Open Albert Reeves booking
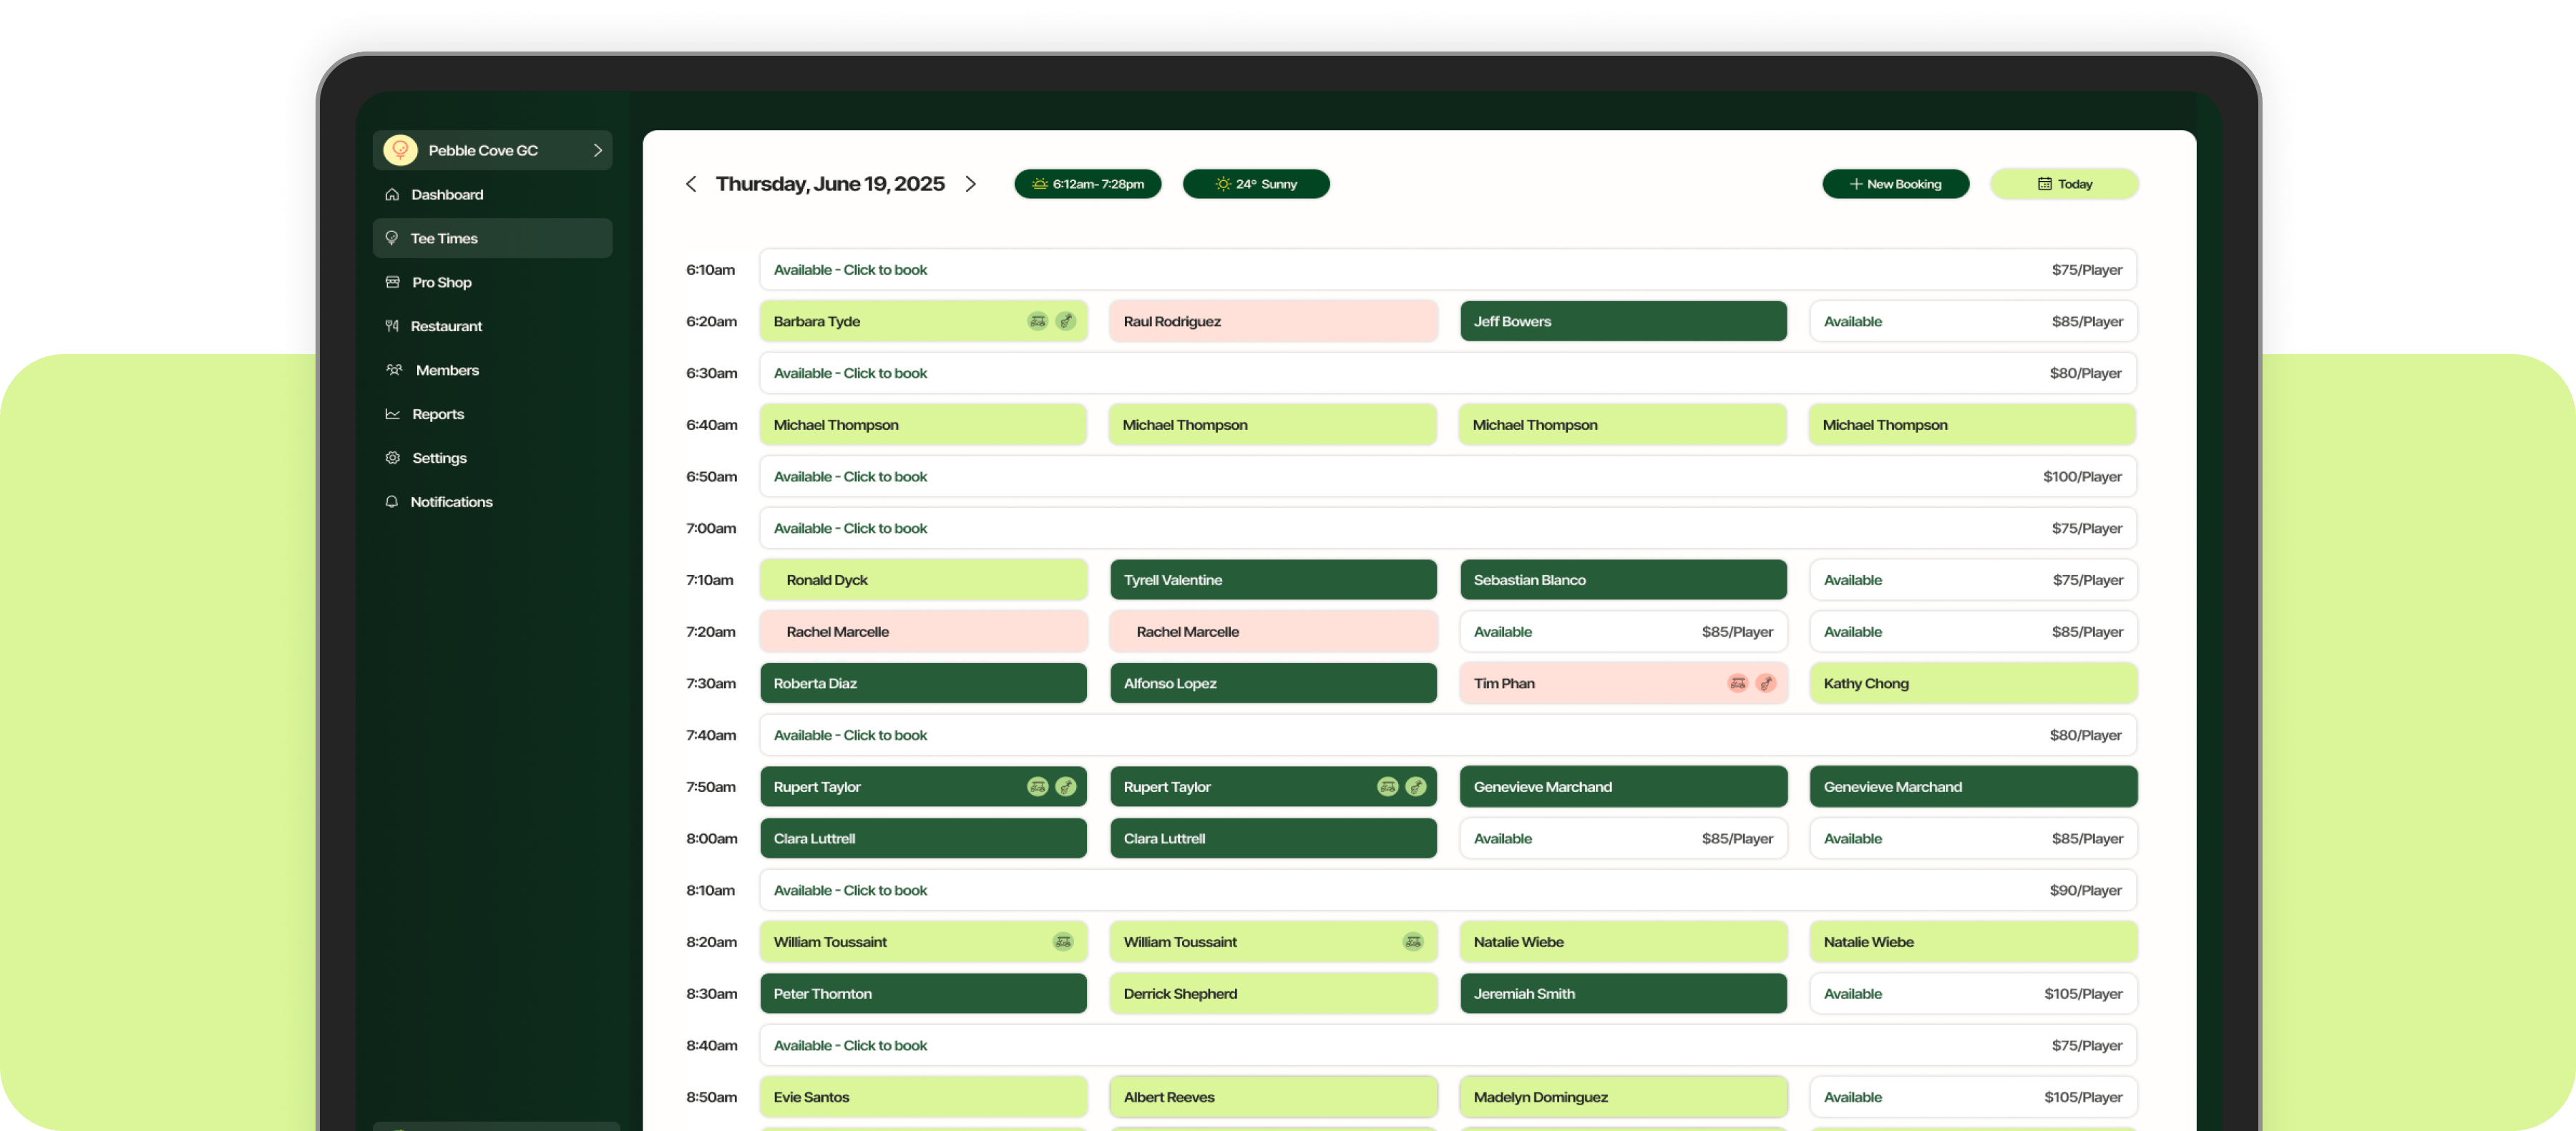Screen dimensions: 2576x1131 (x=1273, y=1097)
